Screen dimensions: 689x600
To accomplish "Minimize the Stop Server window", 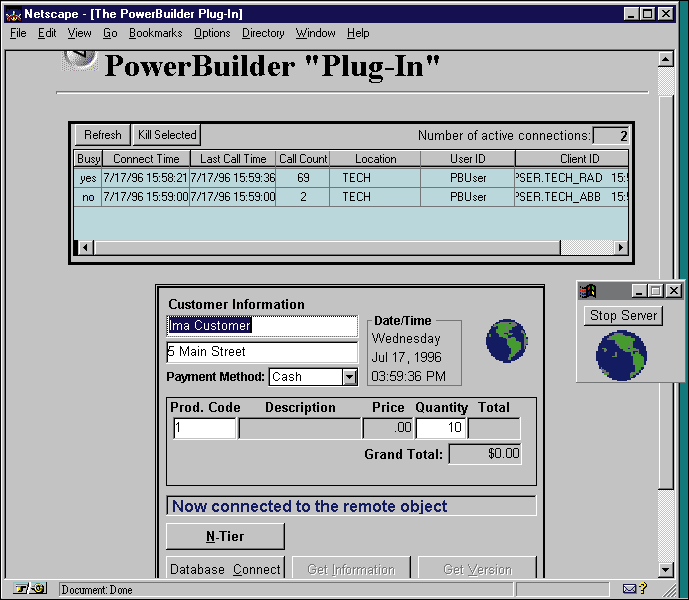I will coord(639,291).
